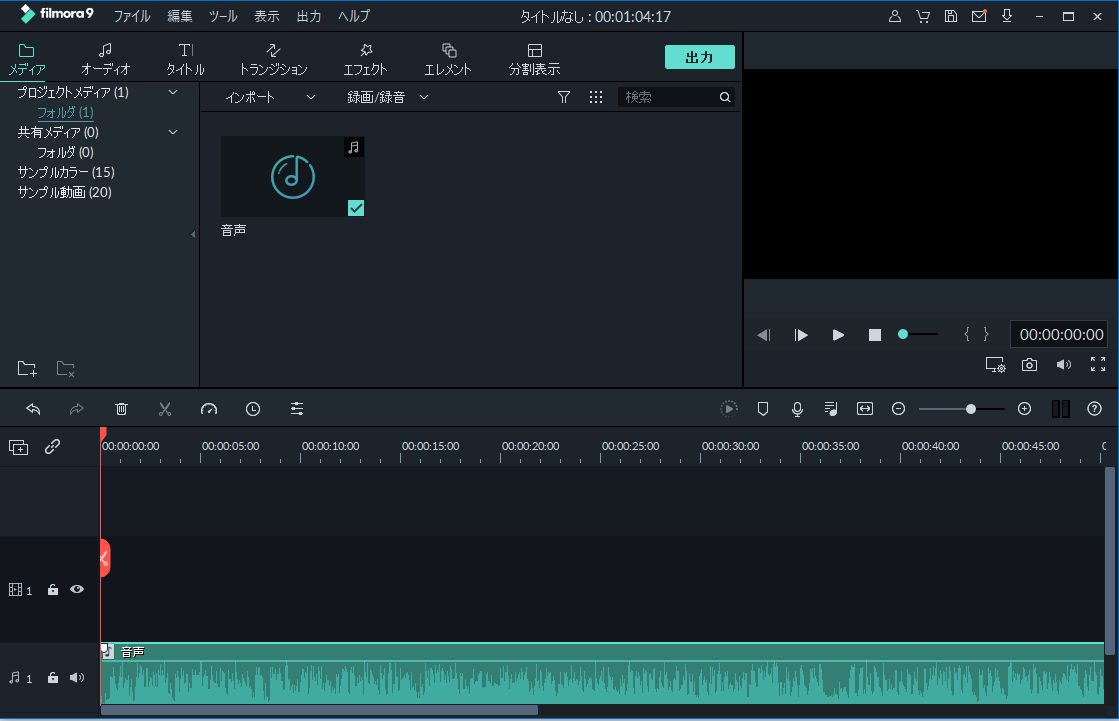Image resolution: width=1119 pixels, height=721 pixels.
Task: Click the scissors split icon
Action: [165, 409]
